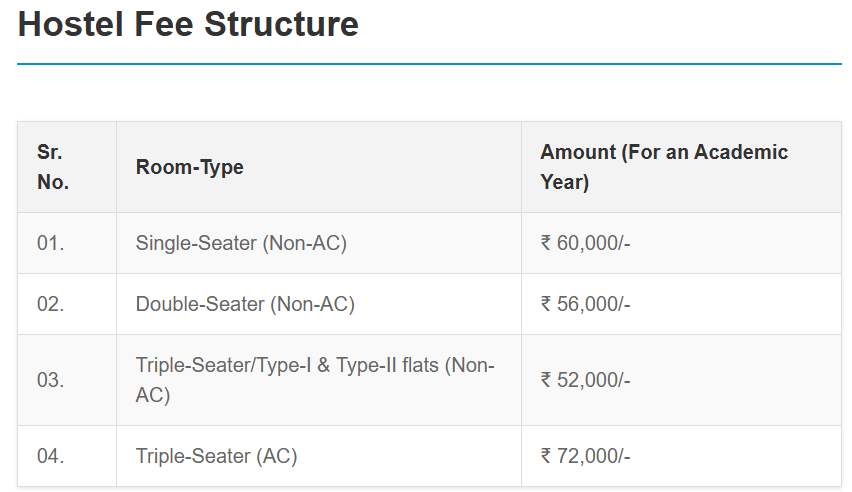
Task: Click the ₹ 60,000/- amount
Action: 585,243
